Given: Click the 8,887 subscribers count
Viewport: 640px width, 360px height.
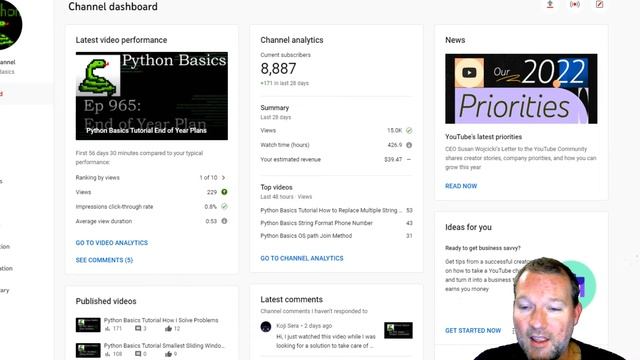Looking at the screenshot, I should [x=278, y=69].
